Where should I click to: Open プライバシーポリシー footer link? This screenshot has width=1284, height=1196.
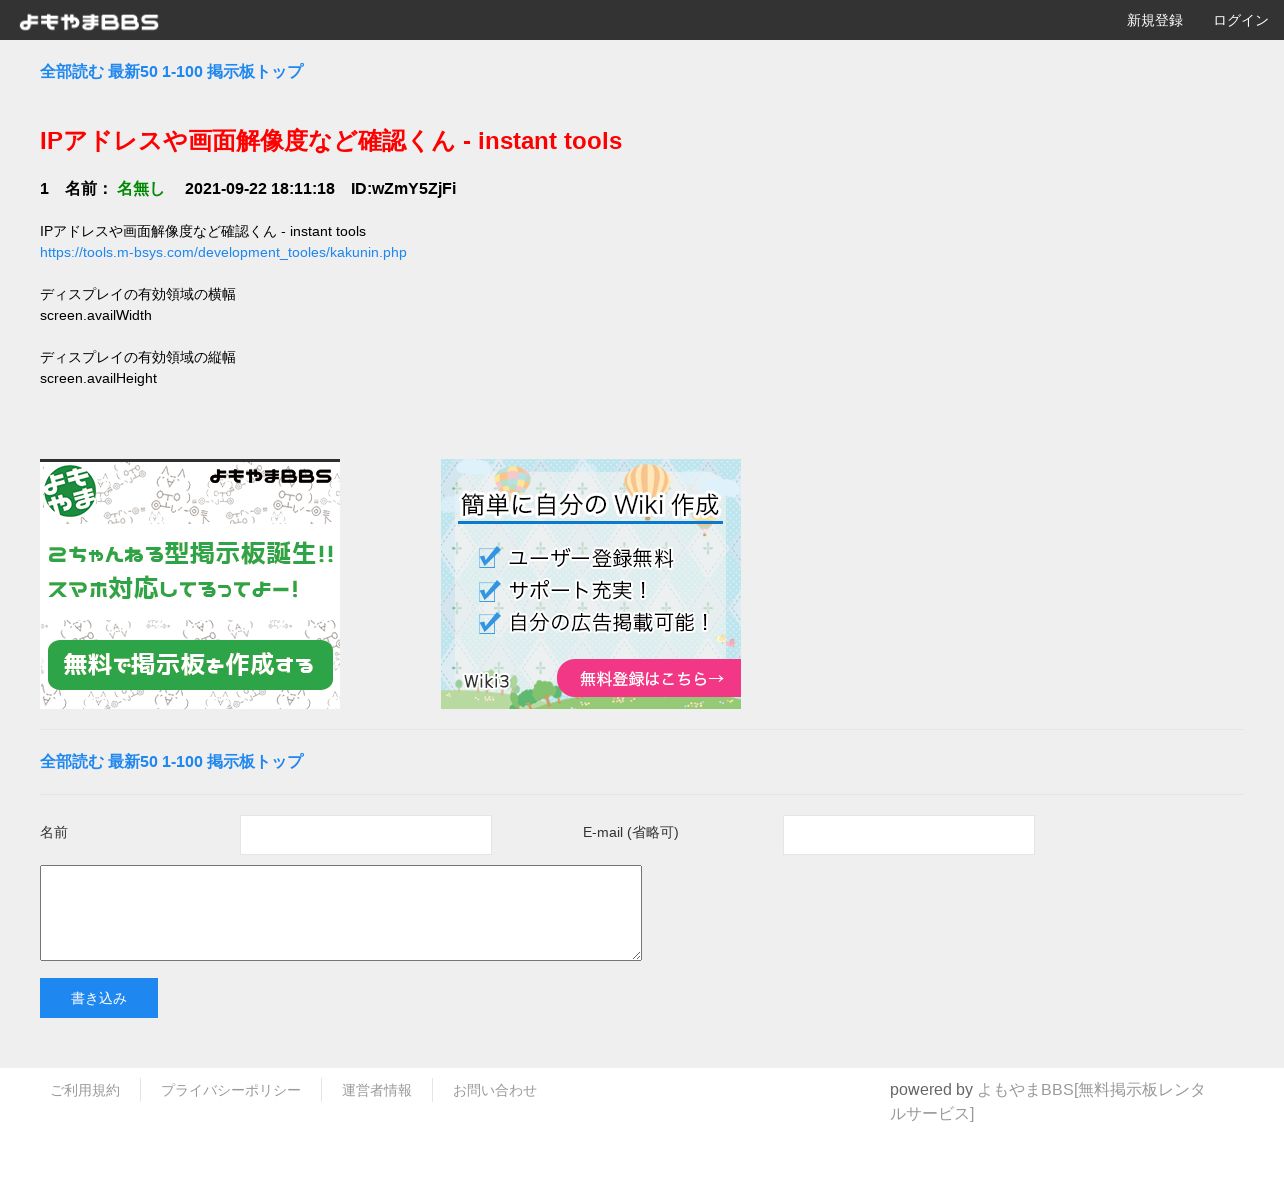(x=231, y=1090)
